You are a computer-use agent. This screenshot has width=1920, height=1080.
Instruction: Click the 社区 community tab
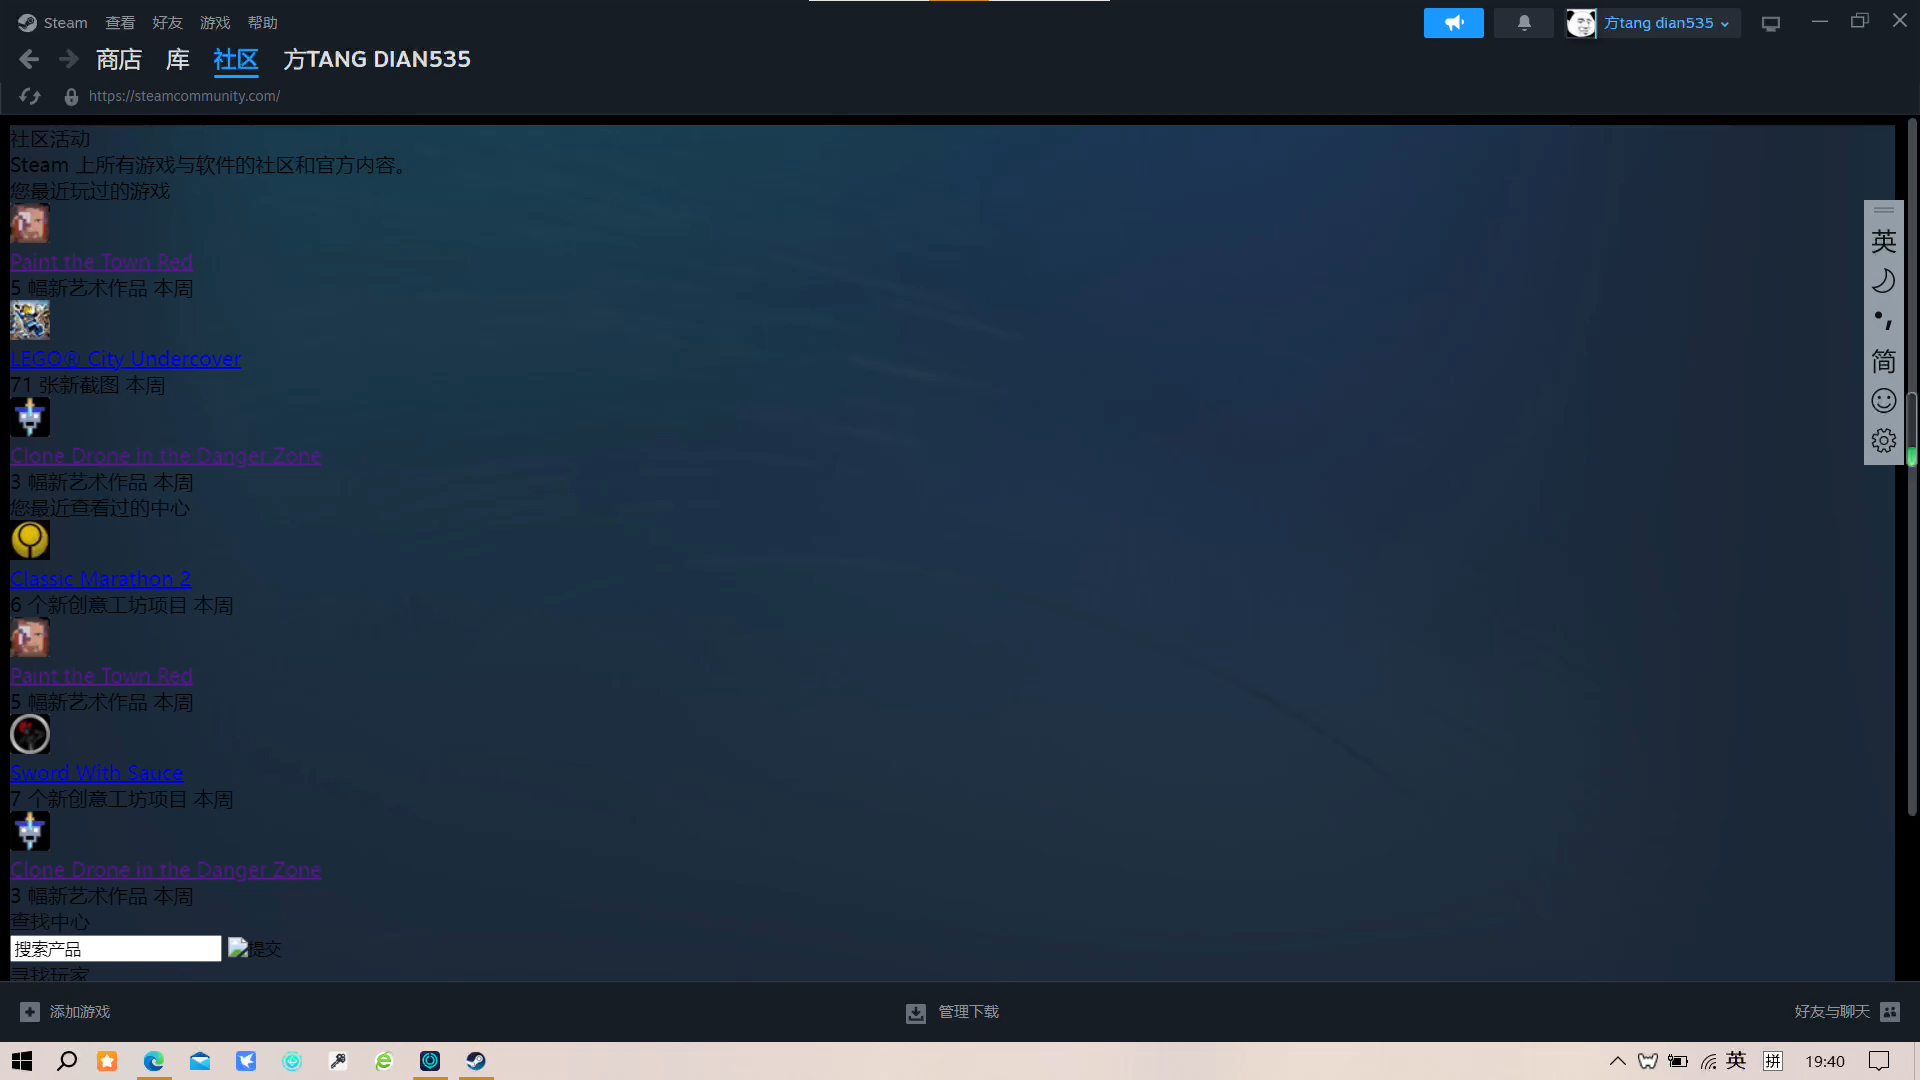click(x=235, y=58)
